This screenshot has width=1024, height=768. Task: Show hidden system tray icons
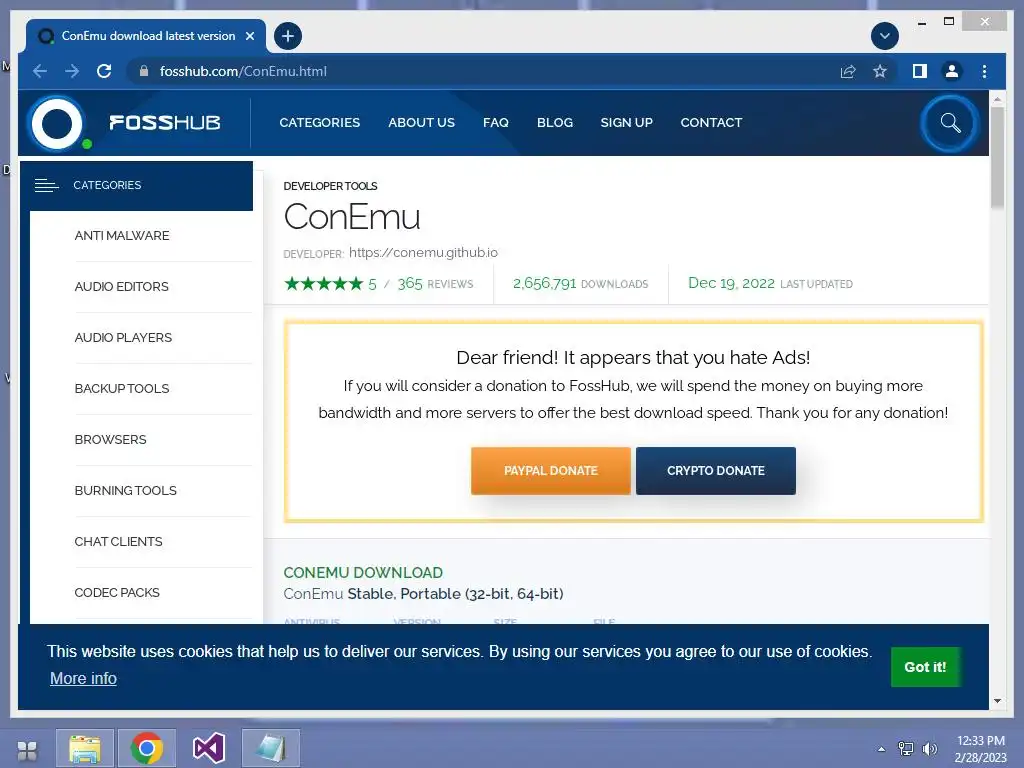point(882,749)
